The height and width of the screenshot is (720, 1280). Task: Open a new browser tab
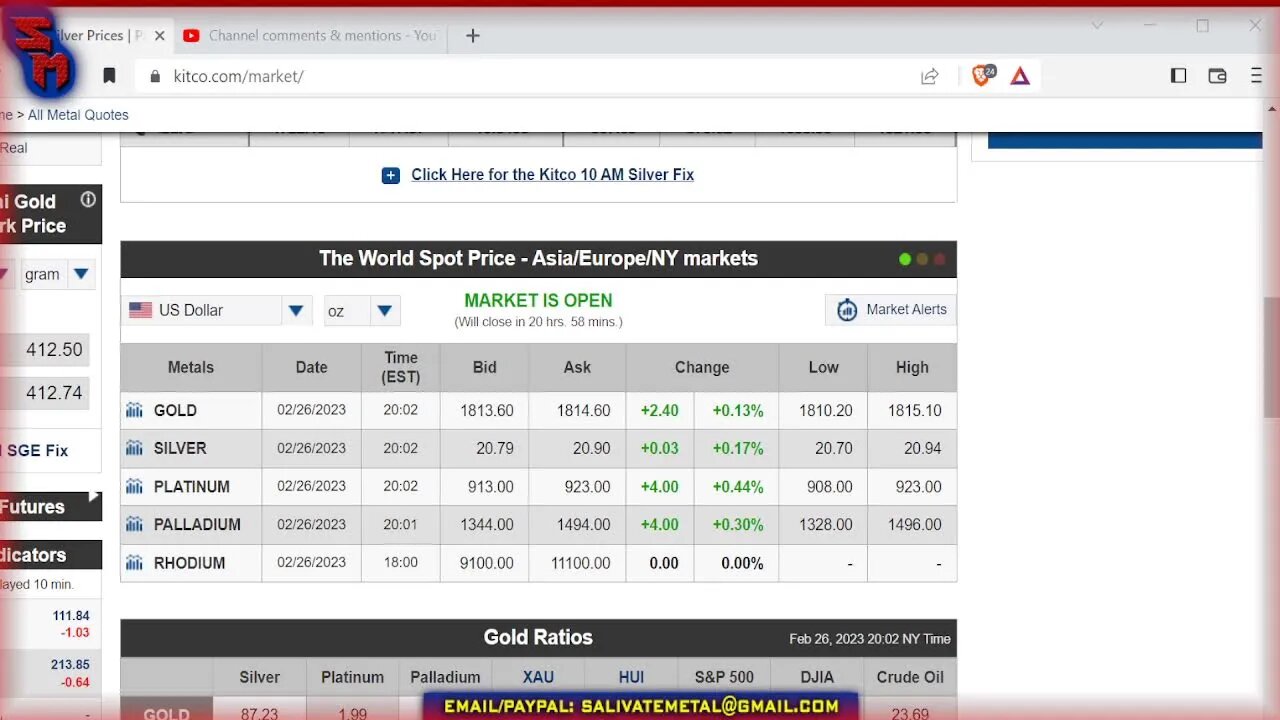tap(473, 36)
